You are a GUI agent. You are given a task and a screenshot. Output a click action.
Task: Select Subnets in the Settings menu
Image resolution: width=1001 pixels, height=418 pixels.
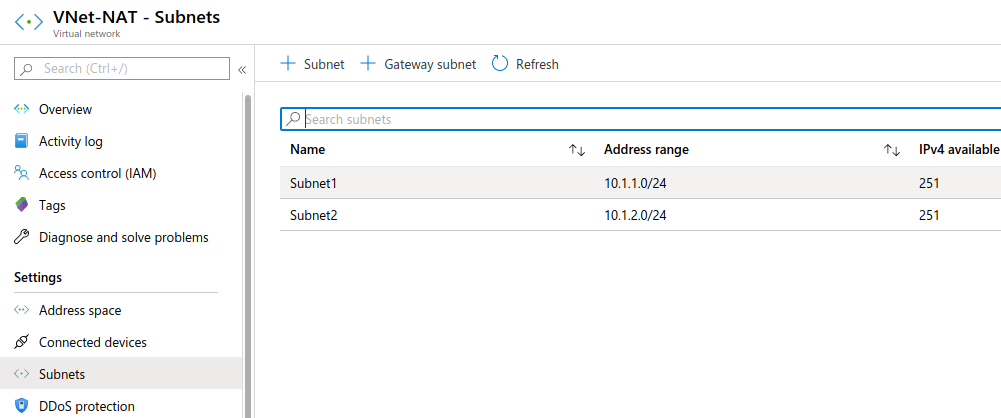[61, 374]
